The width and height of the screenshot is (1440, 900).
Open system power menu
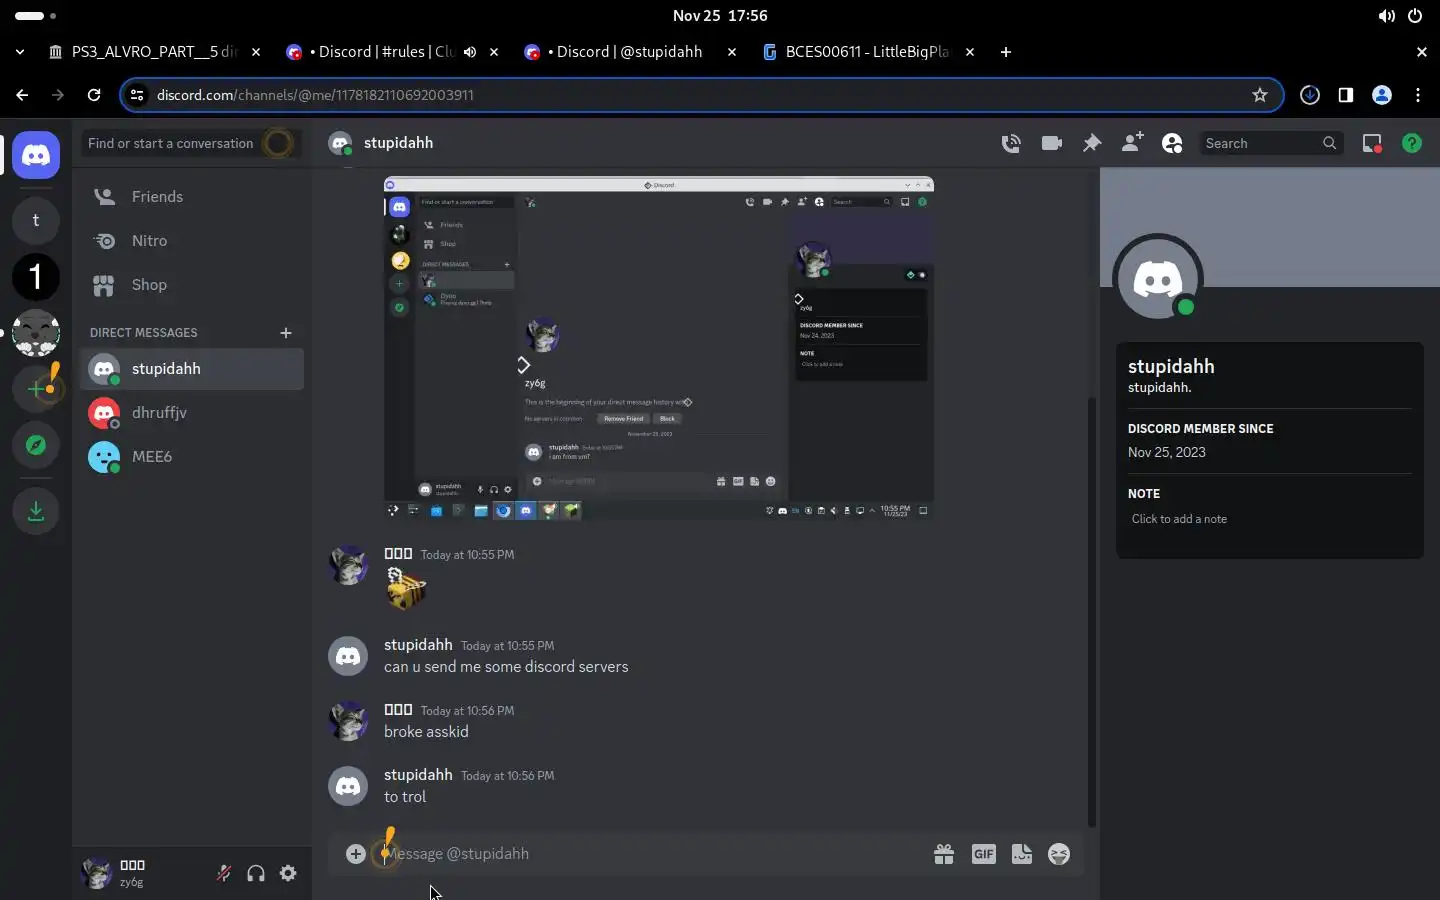[x=1415, y=16]
